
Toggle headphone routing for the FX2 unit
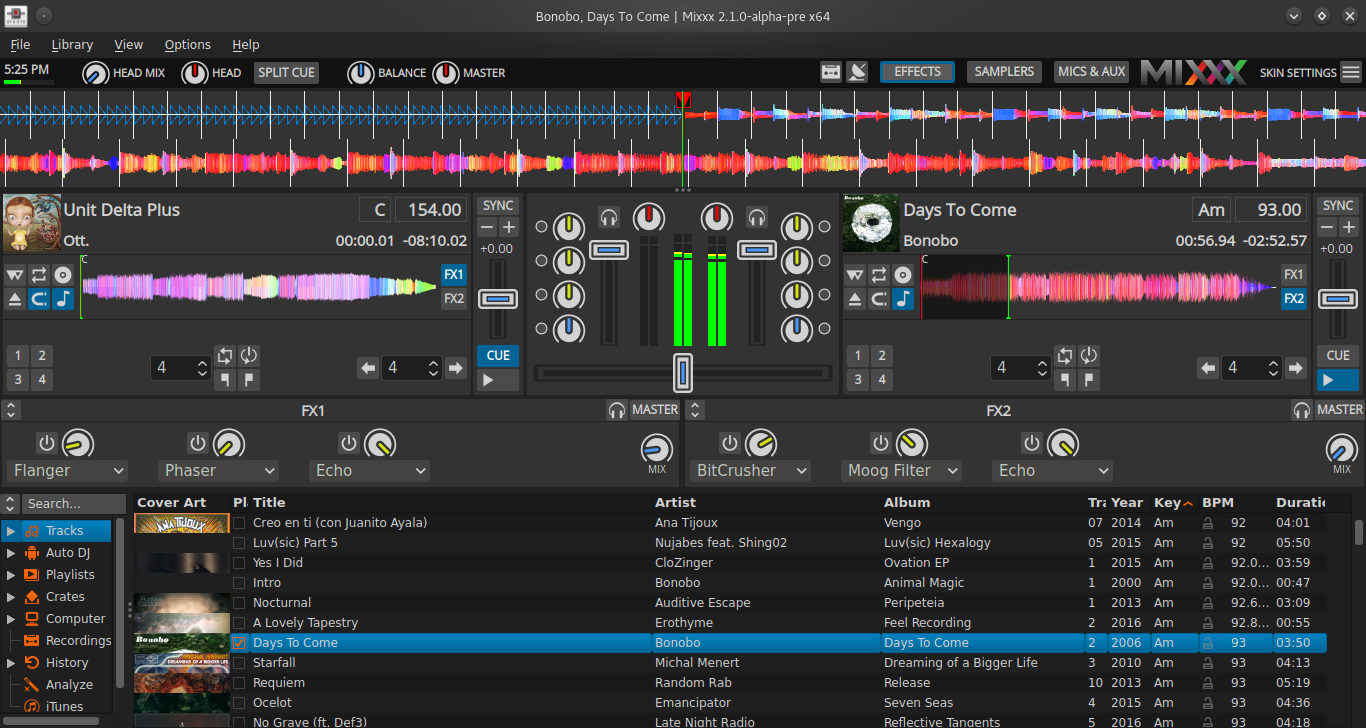point(1302,410)
